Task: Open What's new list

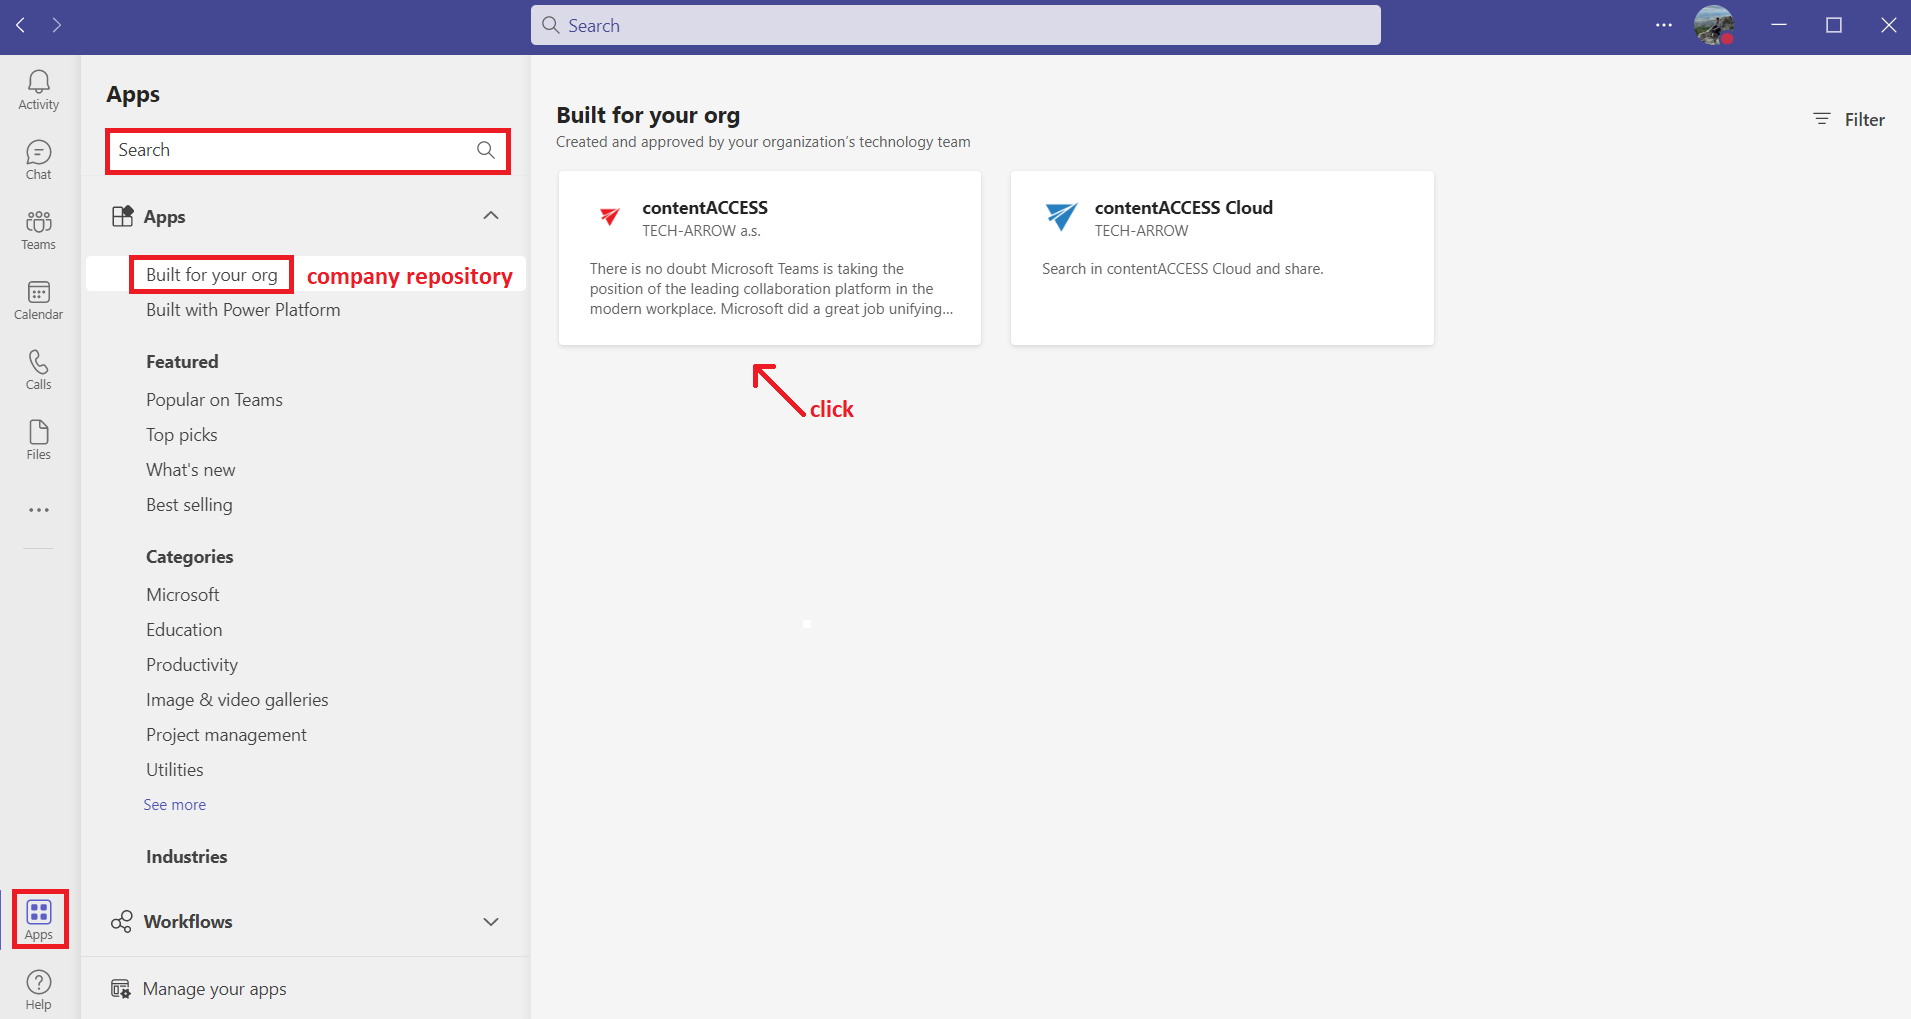Action: coord(191,470)
